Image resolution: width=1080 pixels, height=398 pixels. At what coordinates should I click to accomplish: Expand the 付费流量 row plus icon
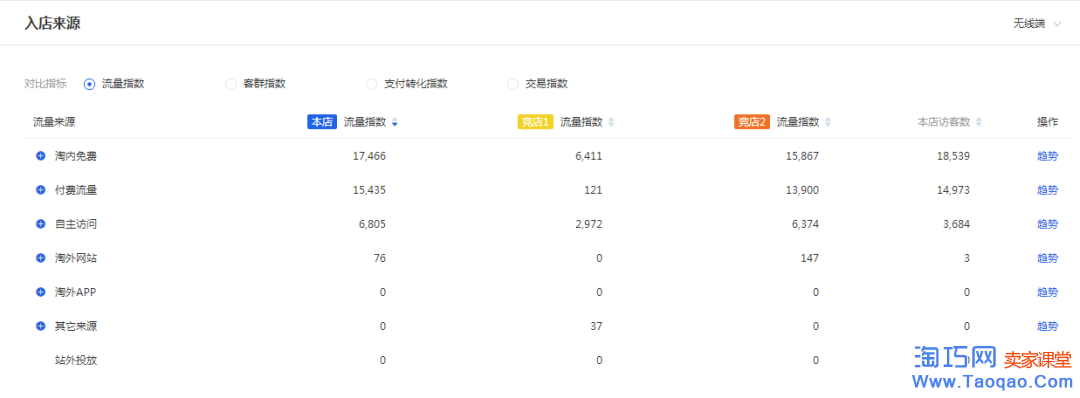coord(41,190)
